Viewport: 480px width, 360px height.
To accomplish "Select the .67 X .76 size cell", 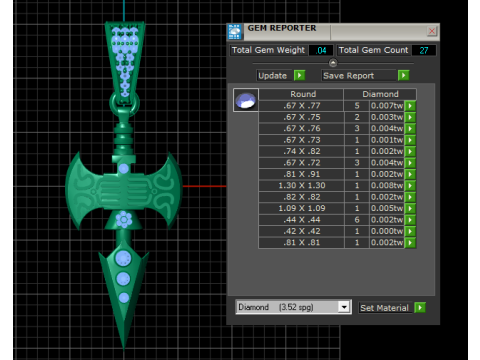I will (x=301, y=129).
